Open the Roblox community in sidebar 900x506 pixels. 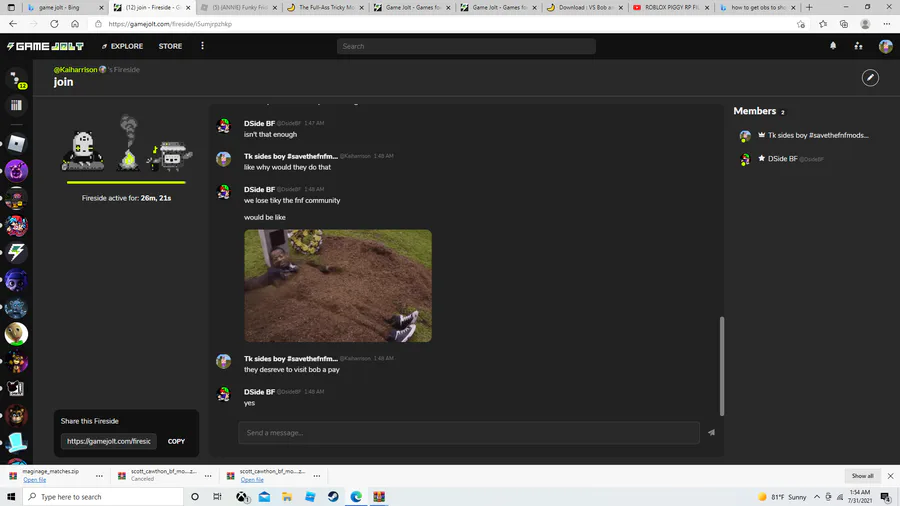point(16,143)
